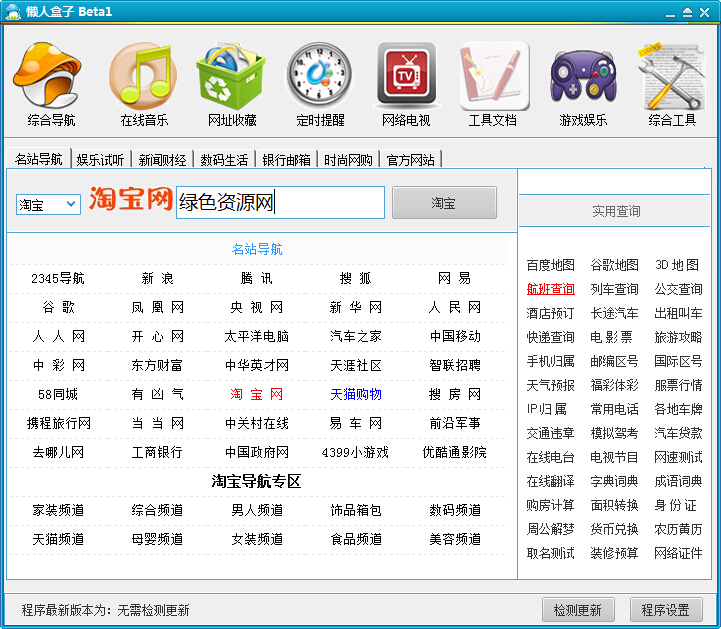The width and height of the screenshot is (721, 629).
Task: Open the 女装频道 link
Action: tap(257, 539)
